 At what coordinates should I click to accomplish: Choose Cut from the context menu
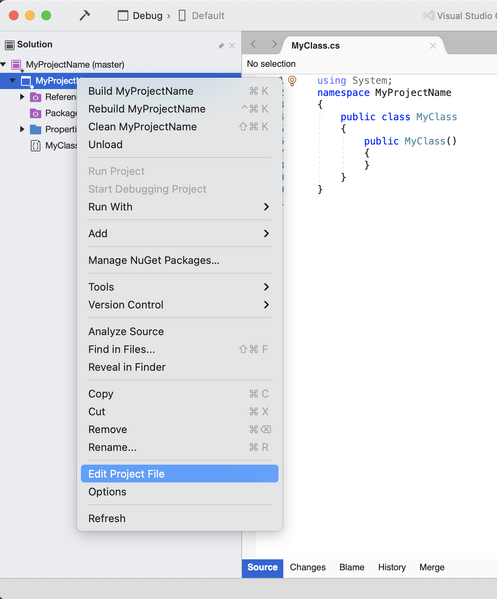click(x=180, y=412)
